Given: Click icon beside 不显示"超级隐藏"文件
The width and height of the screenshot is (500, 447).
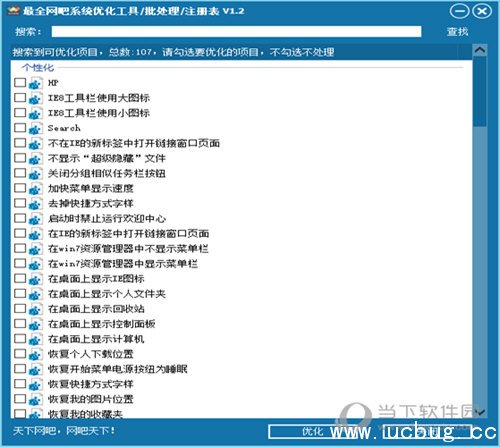Looking at the screenshot, I should (x=36, y=158).
